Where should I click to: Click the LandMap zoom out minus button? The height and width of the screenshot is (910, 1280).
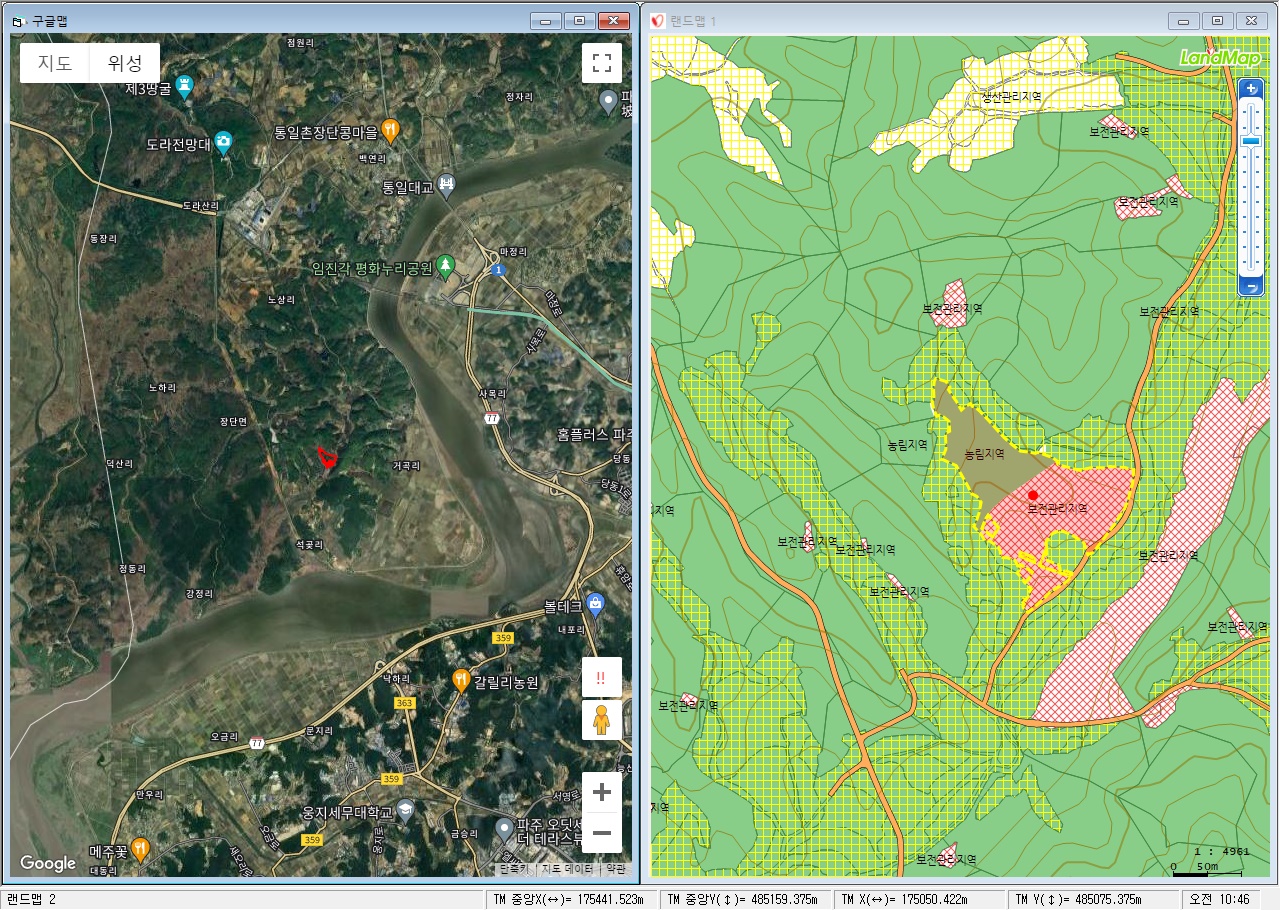tap(1251, 287)
